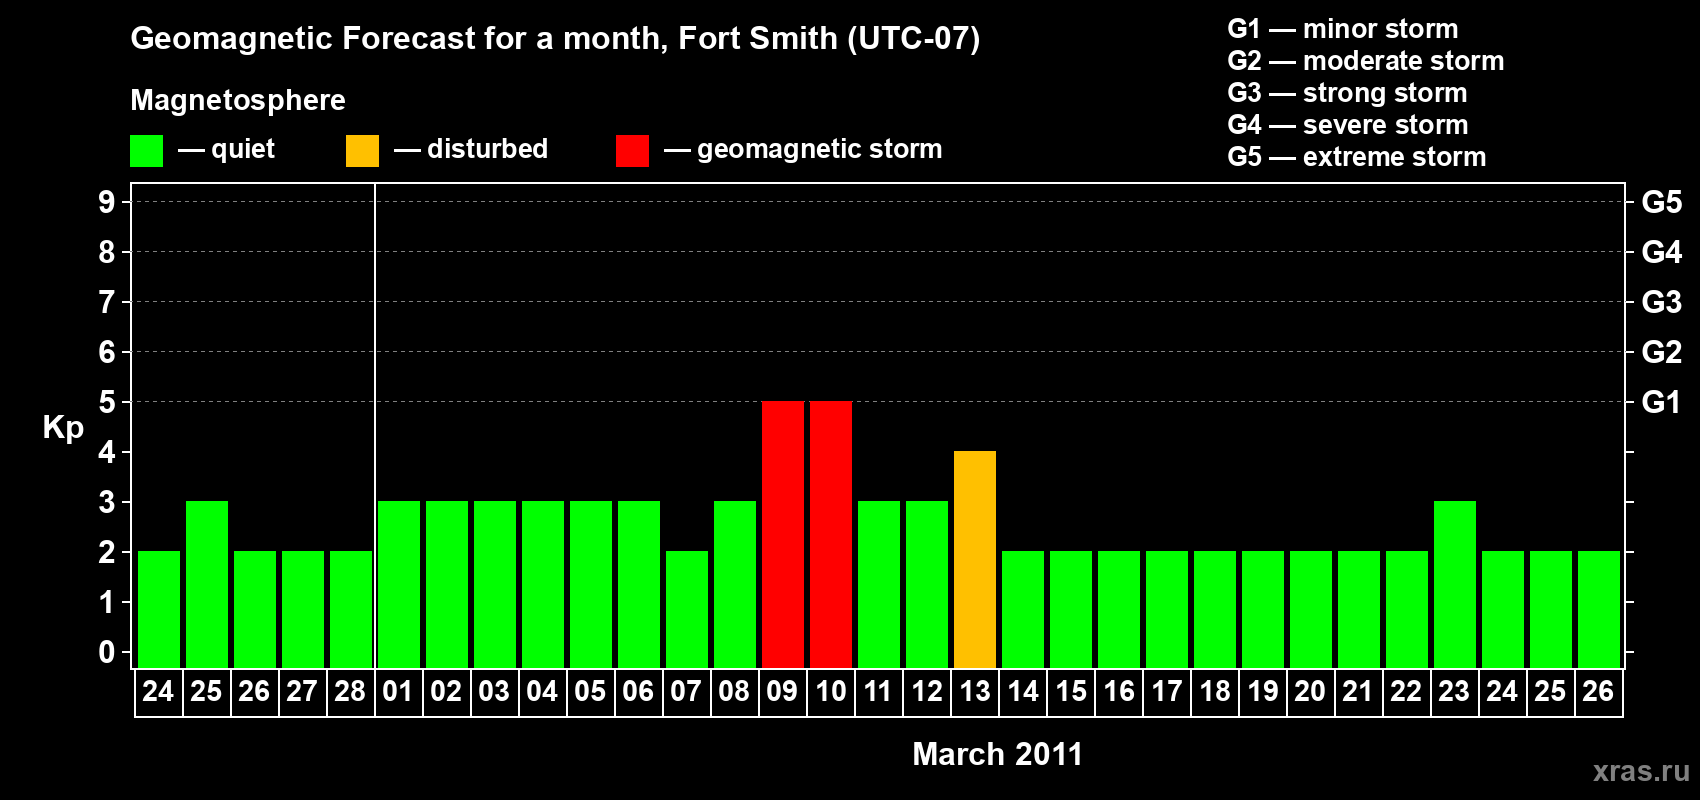
Task: Click the date label 08
Action: (734, 691)
